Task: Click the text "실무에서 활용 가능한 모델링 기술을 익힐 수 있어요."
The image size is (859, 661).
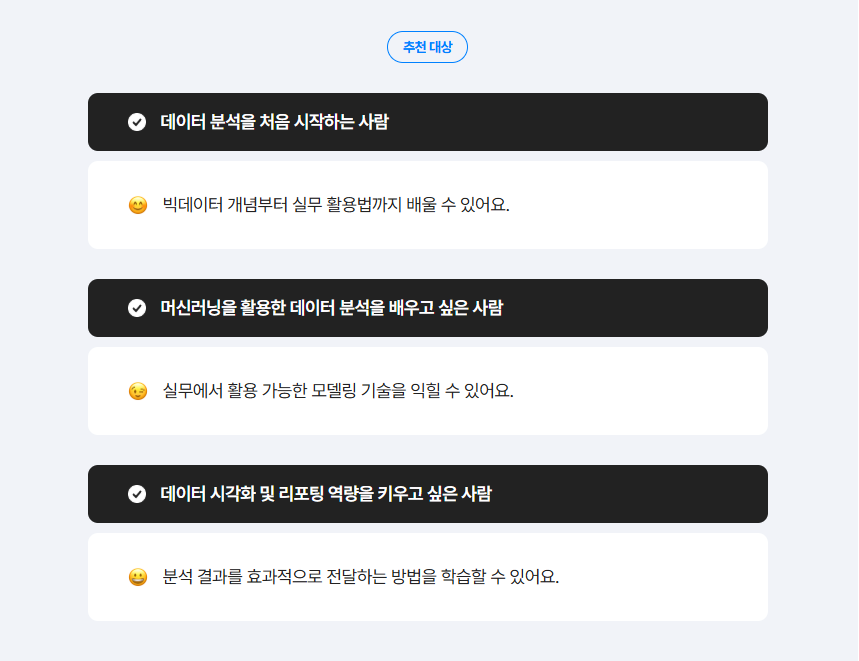Action: point(338,391)
